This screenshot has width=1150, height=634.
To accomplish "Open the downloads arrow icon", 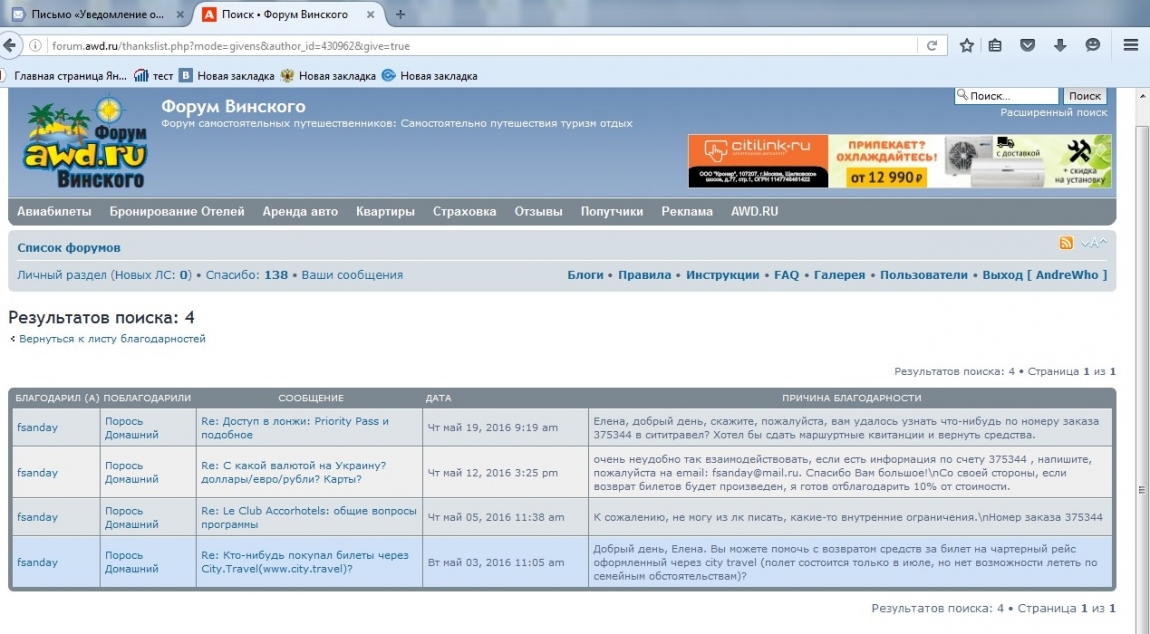I will click(1060, 46).
